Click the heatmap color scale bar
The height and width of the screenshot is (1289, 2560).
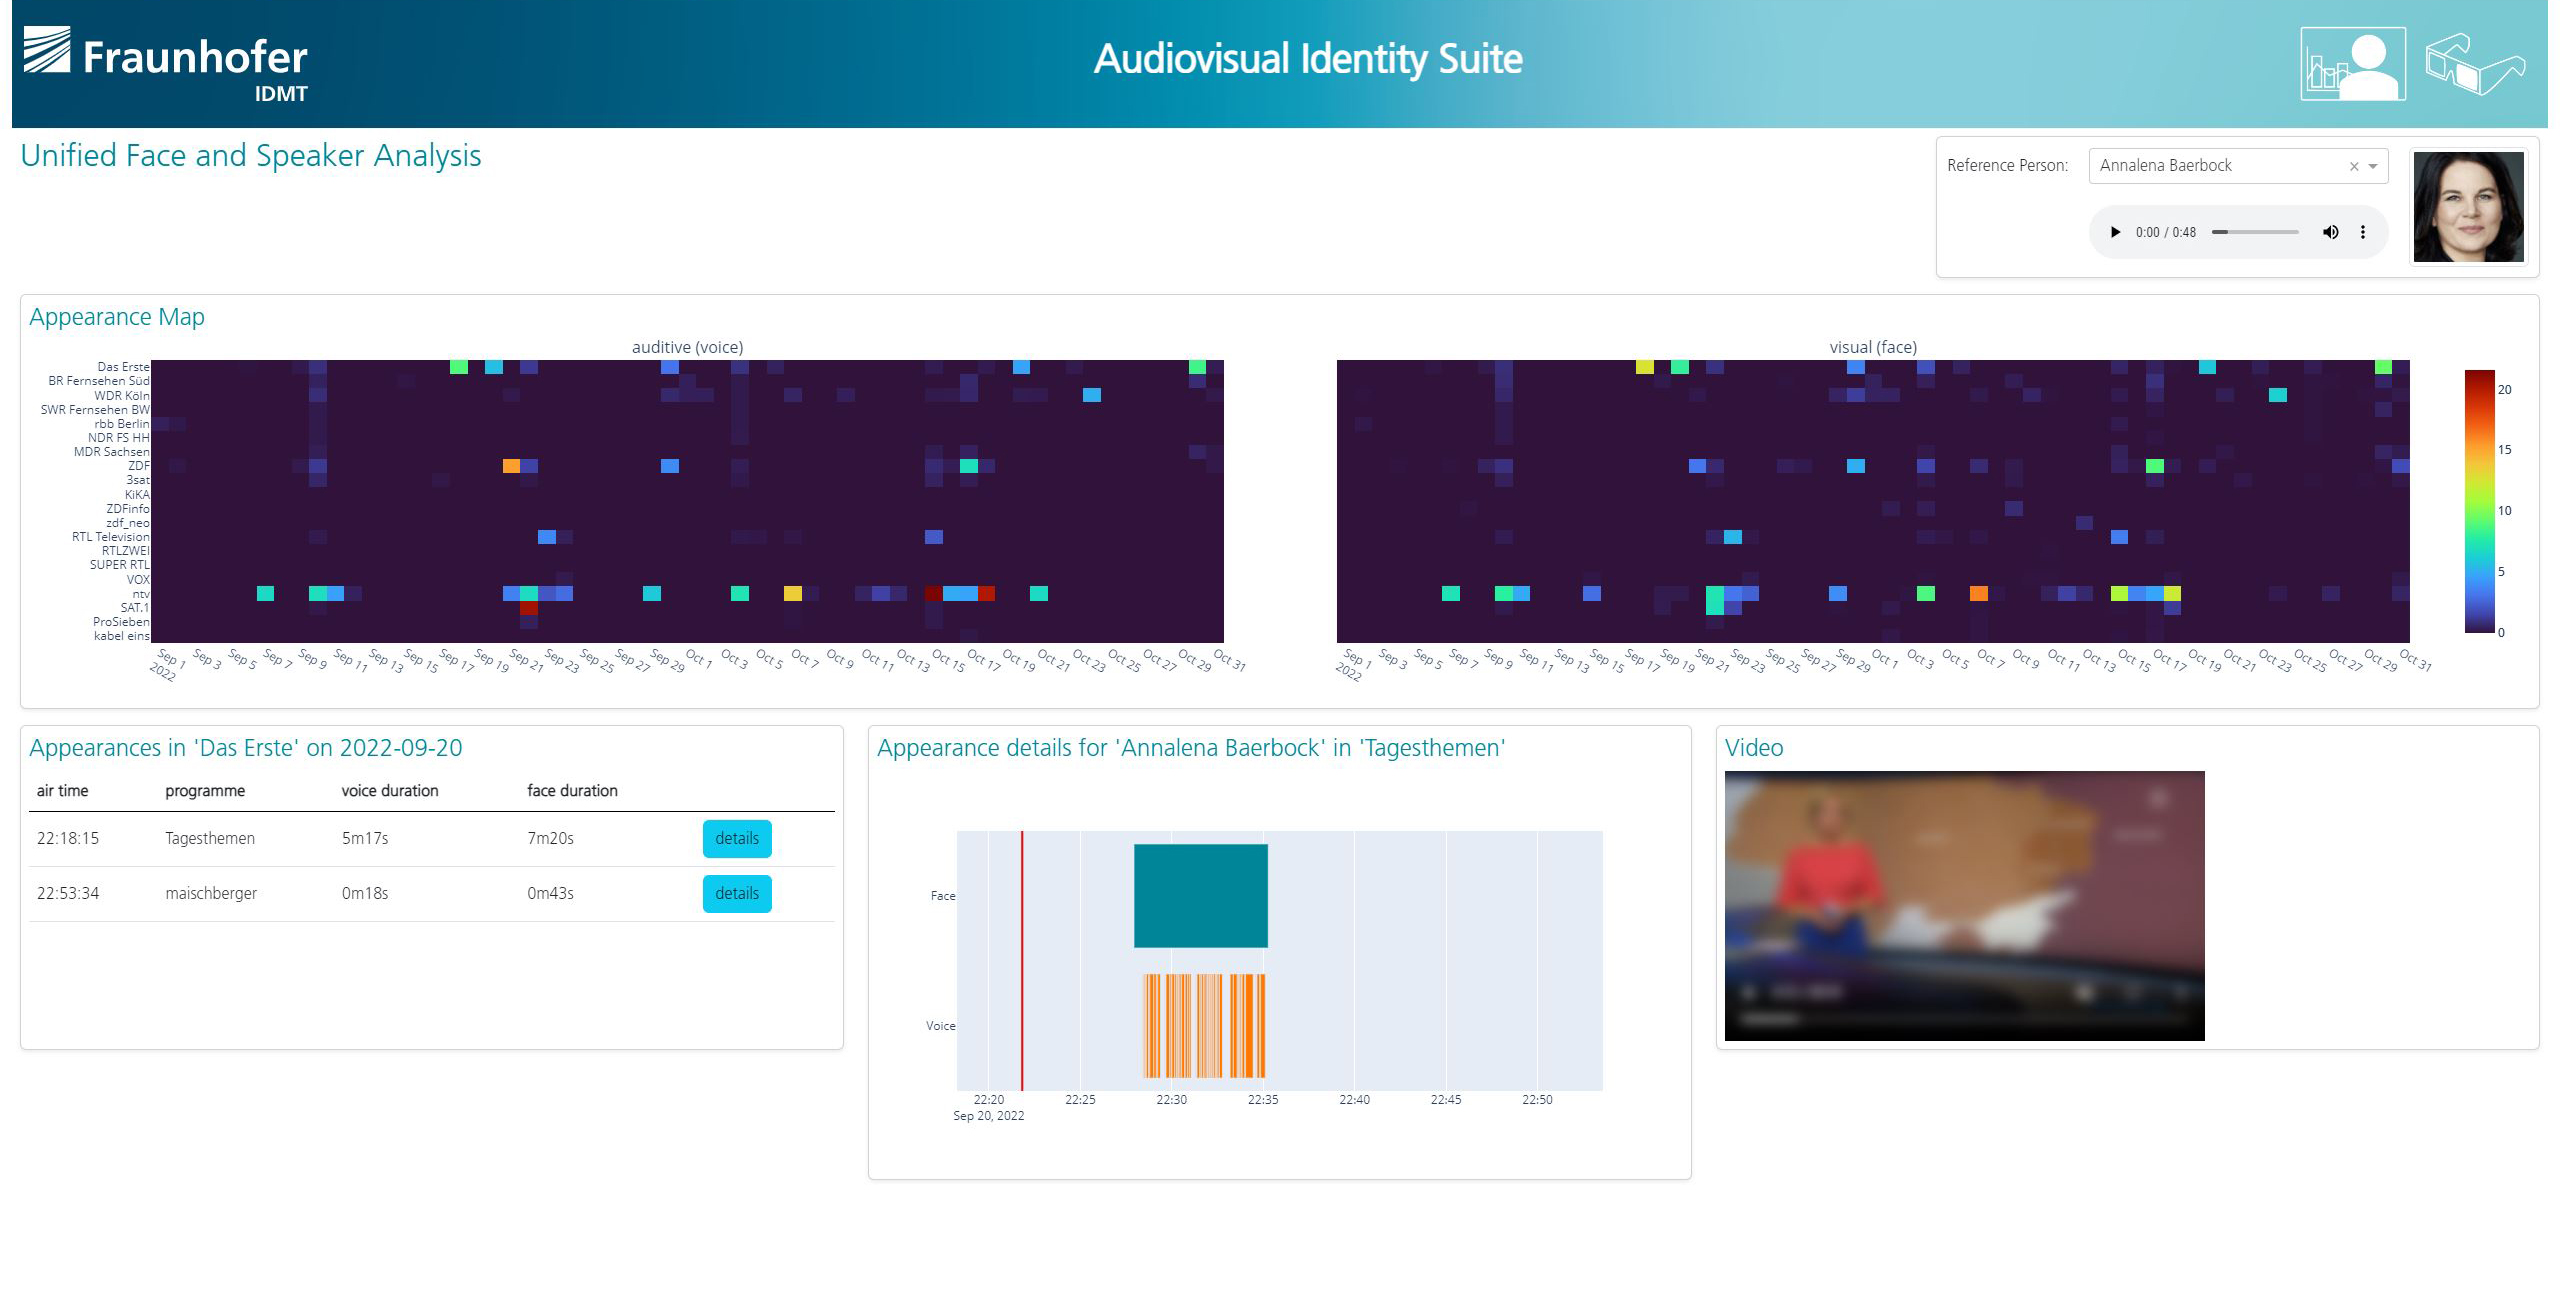point(2479,501)
